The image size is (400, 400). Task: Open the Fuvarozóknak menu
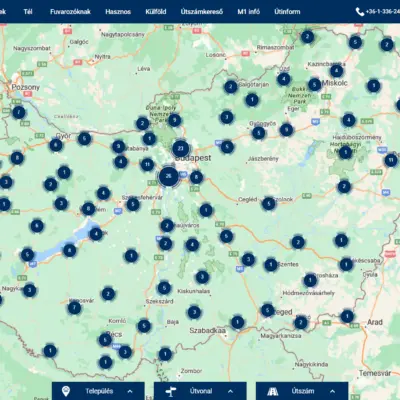70,12
